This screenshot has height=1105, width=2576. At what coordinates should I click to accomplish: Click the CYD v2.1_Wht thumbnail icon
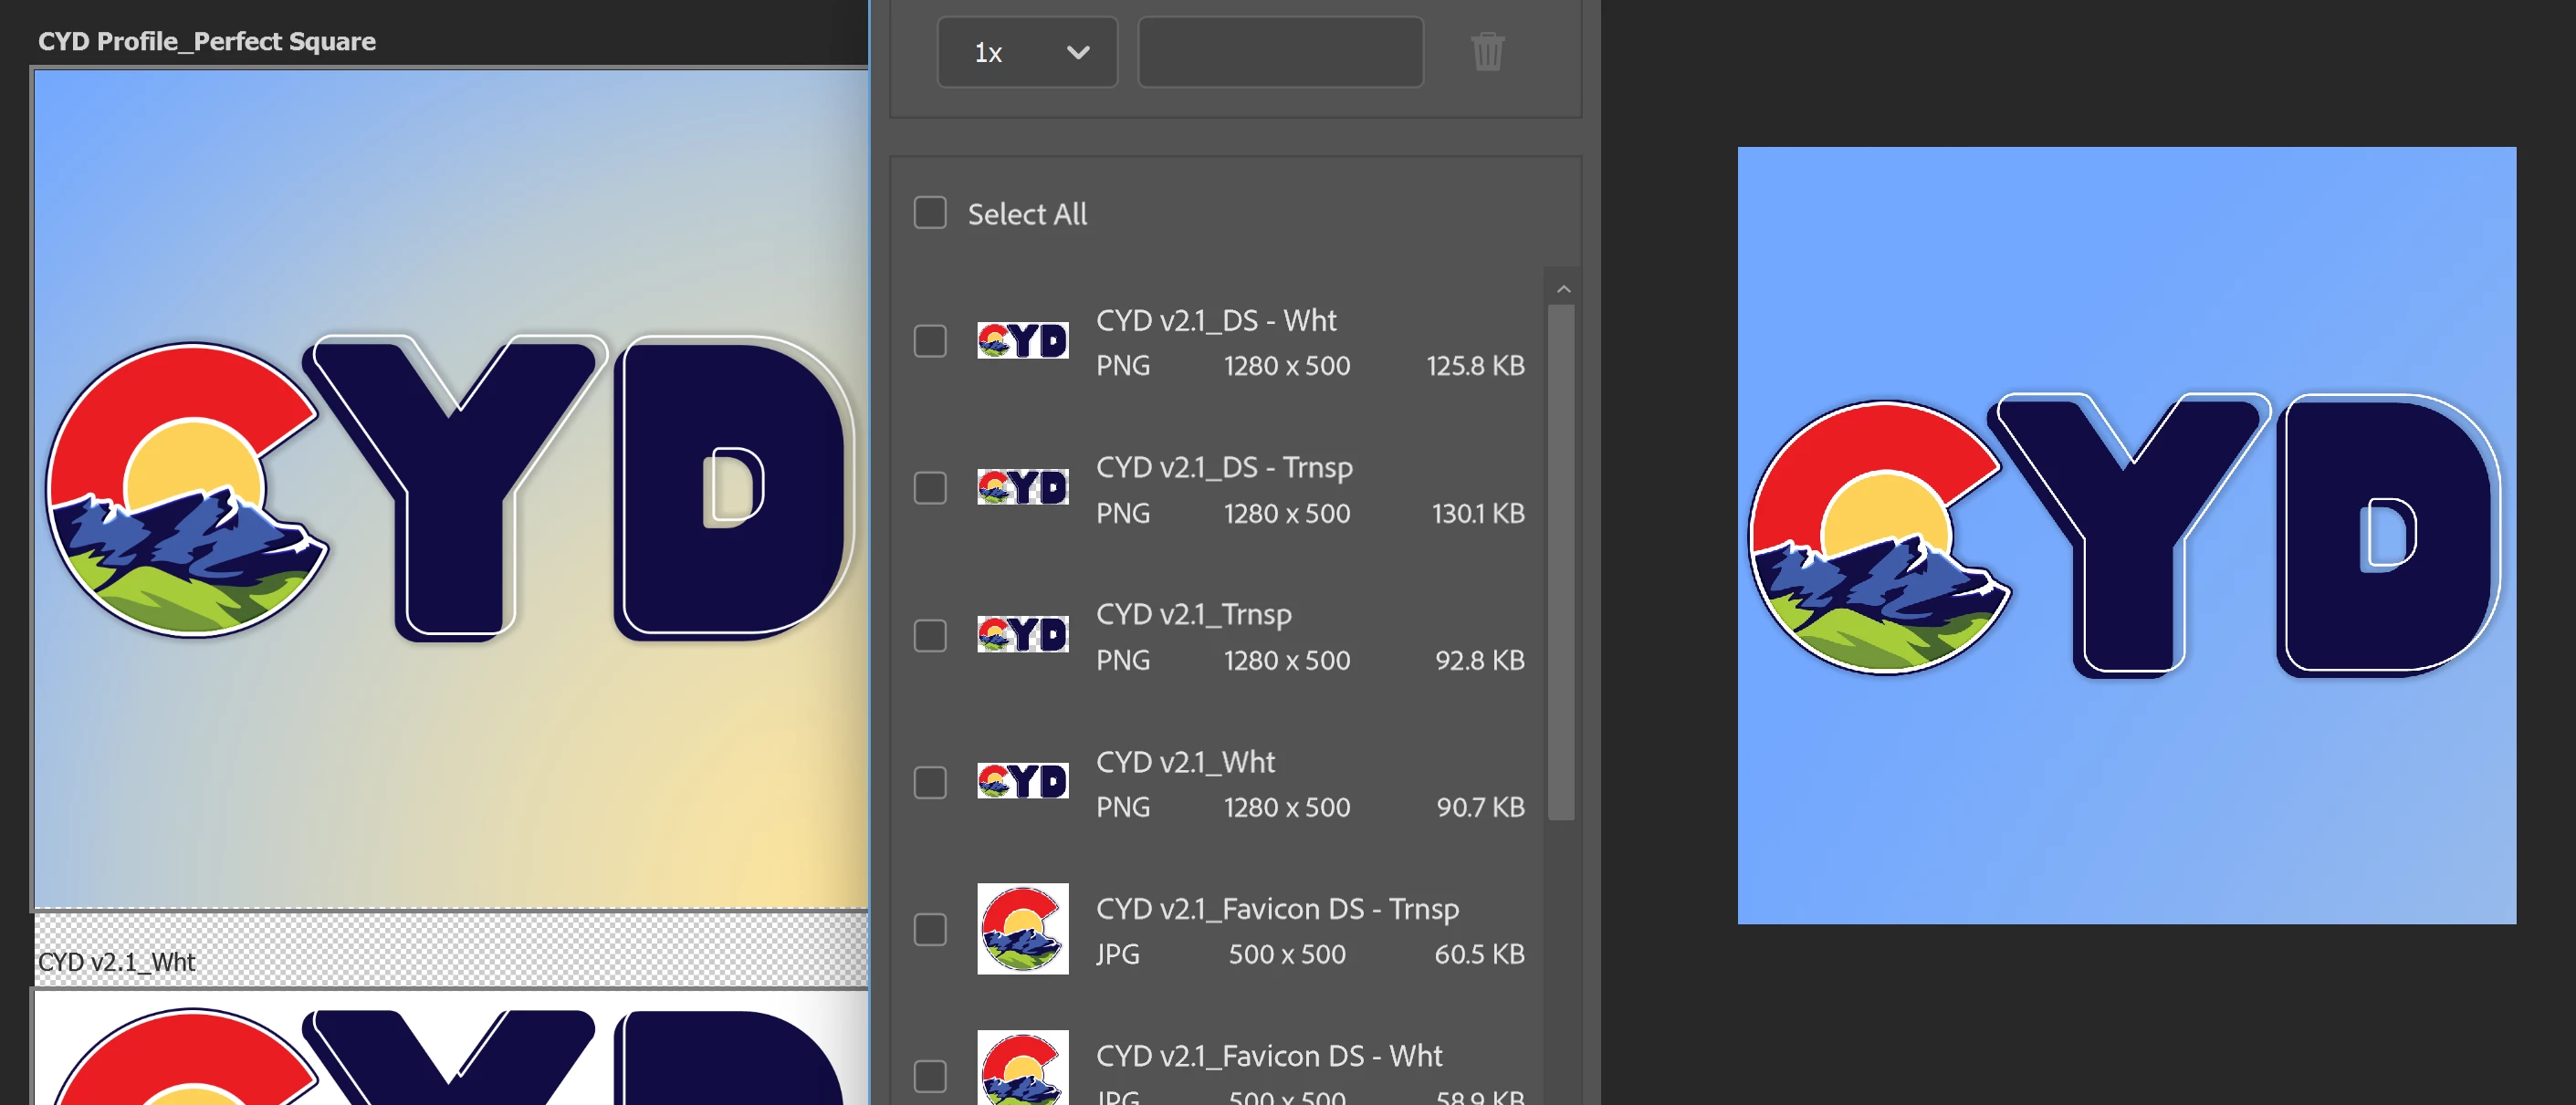click(x=1022, y=782)
